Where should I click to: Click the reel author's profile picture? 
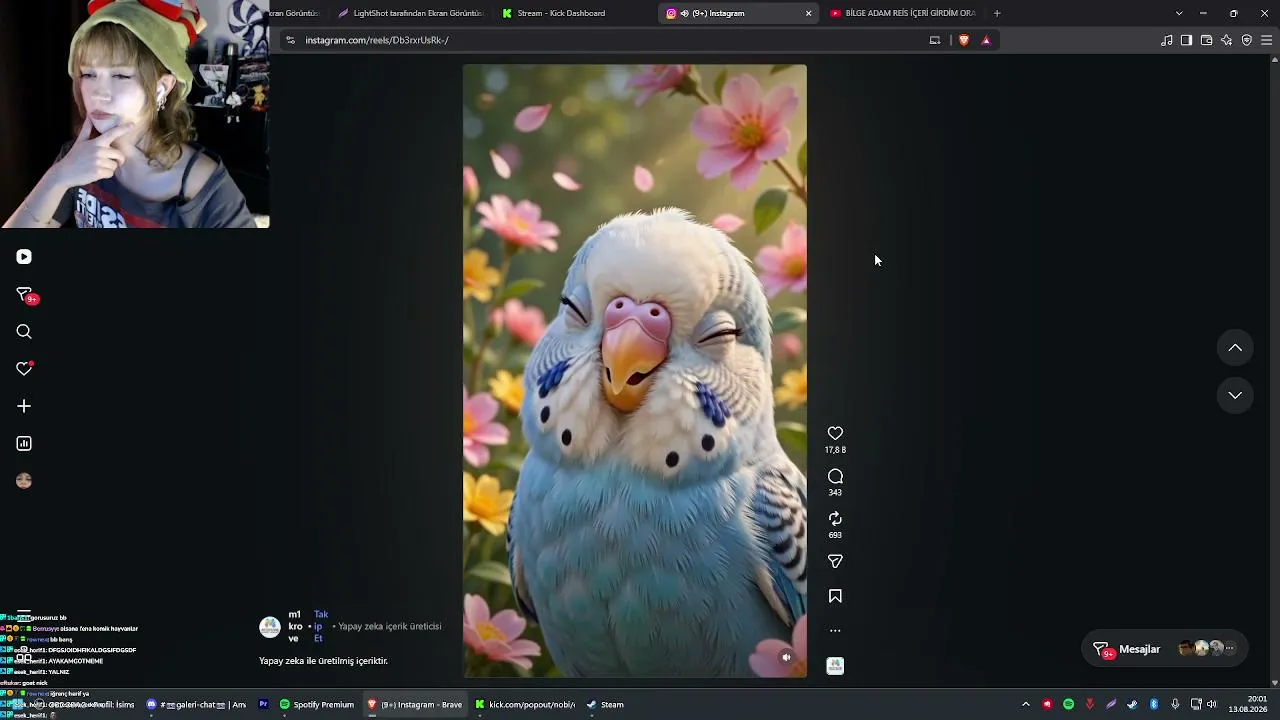click(x=270, y=627)
